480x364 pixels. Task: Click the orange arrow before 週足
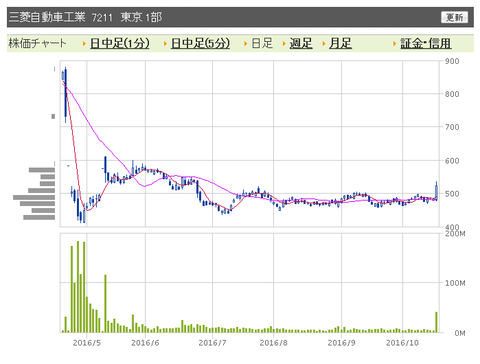point(284,44)
